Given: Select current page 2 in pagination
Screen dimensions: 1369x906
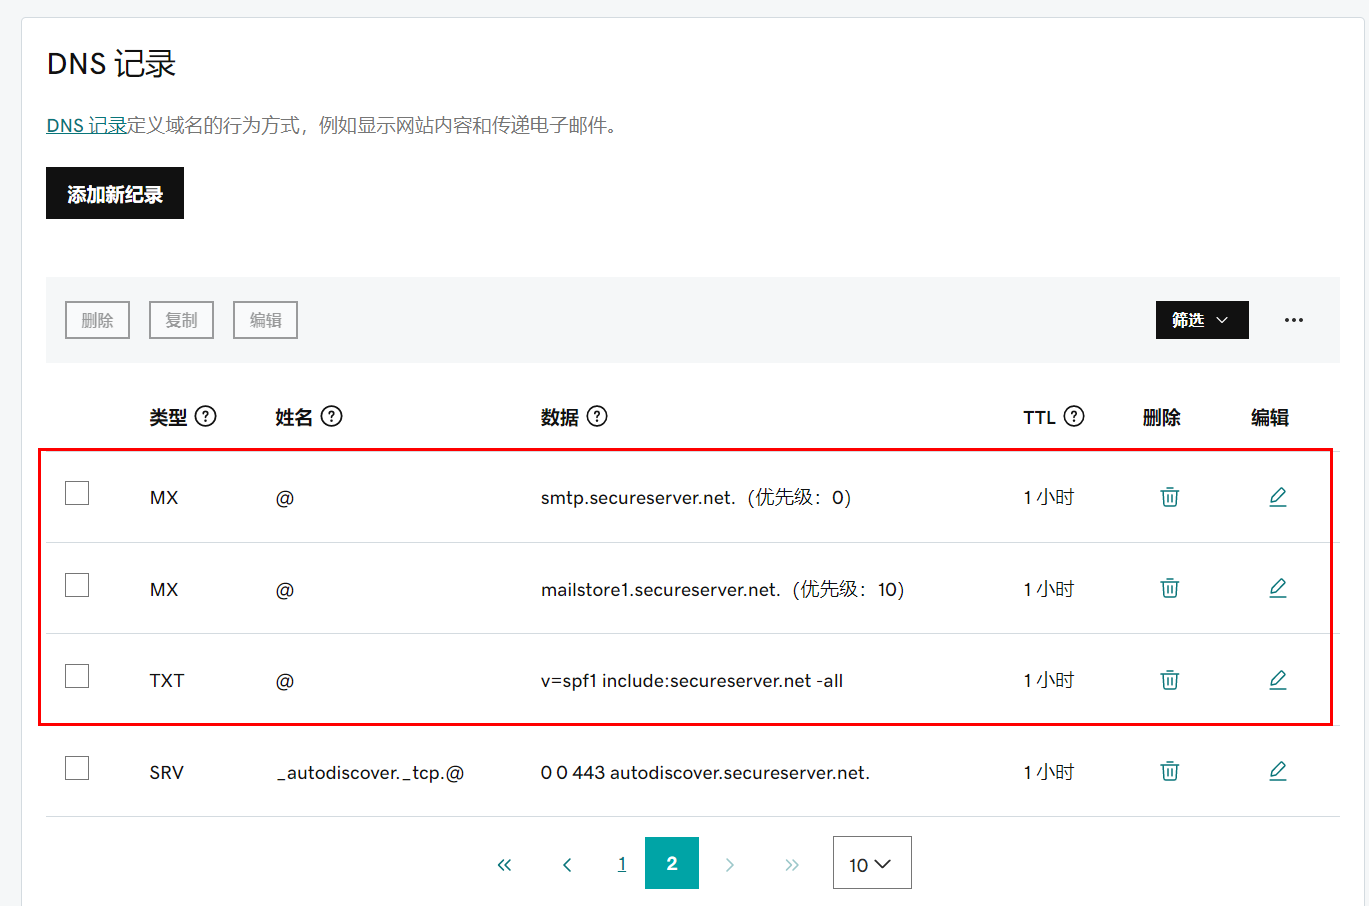Looking at the screenshot, I should tap(671, 863).
